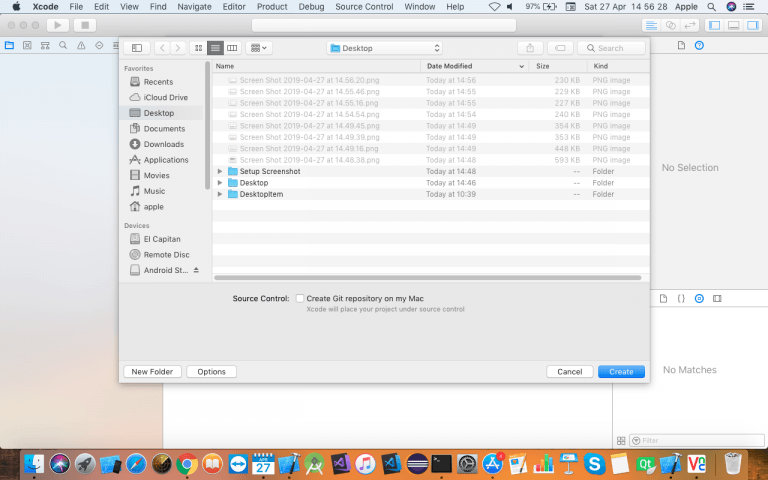Viewport: 768px width, 480px height.
Task: Click the Create button
Action: tap(621, 371)
